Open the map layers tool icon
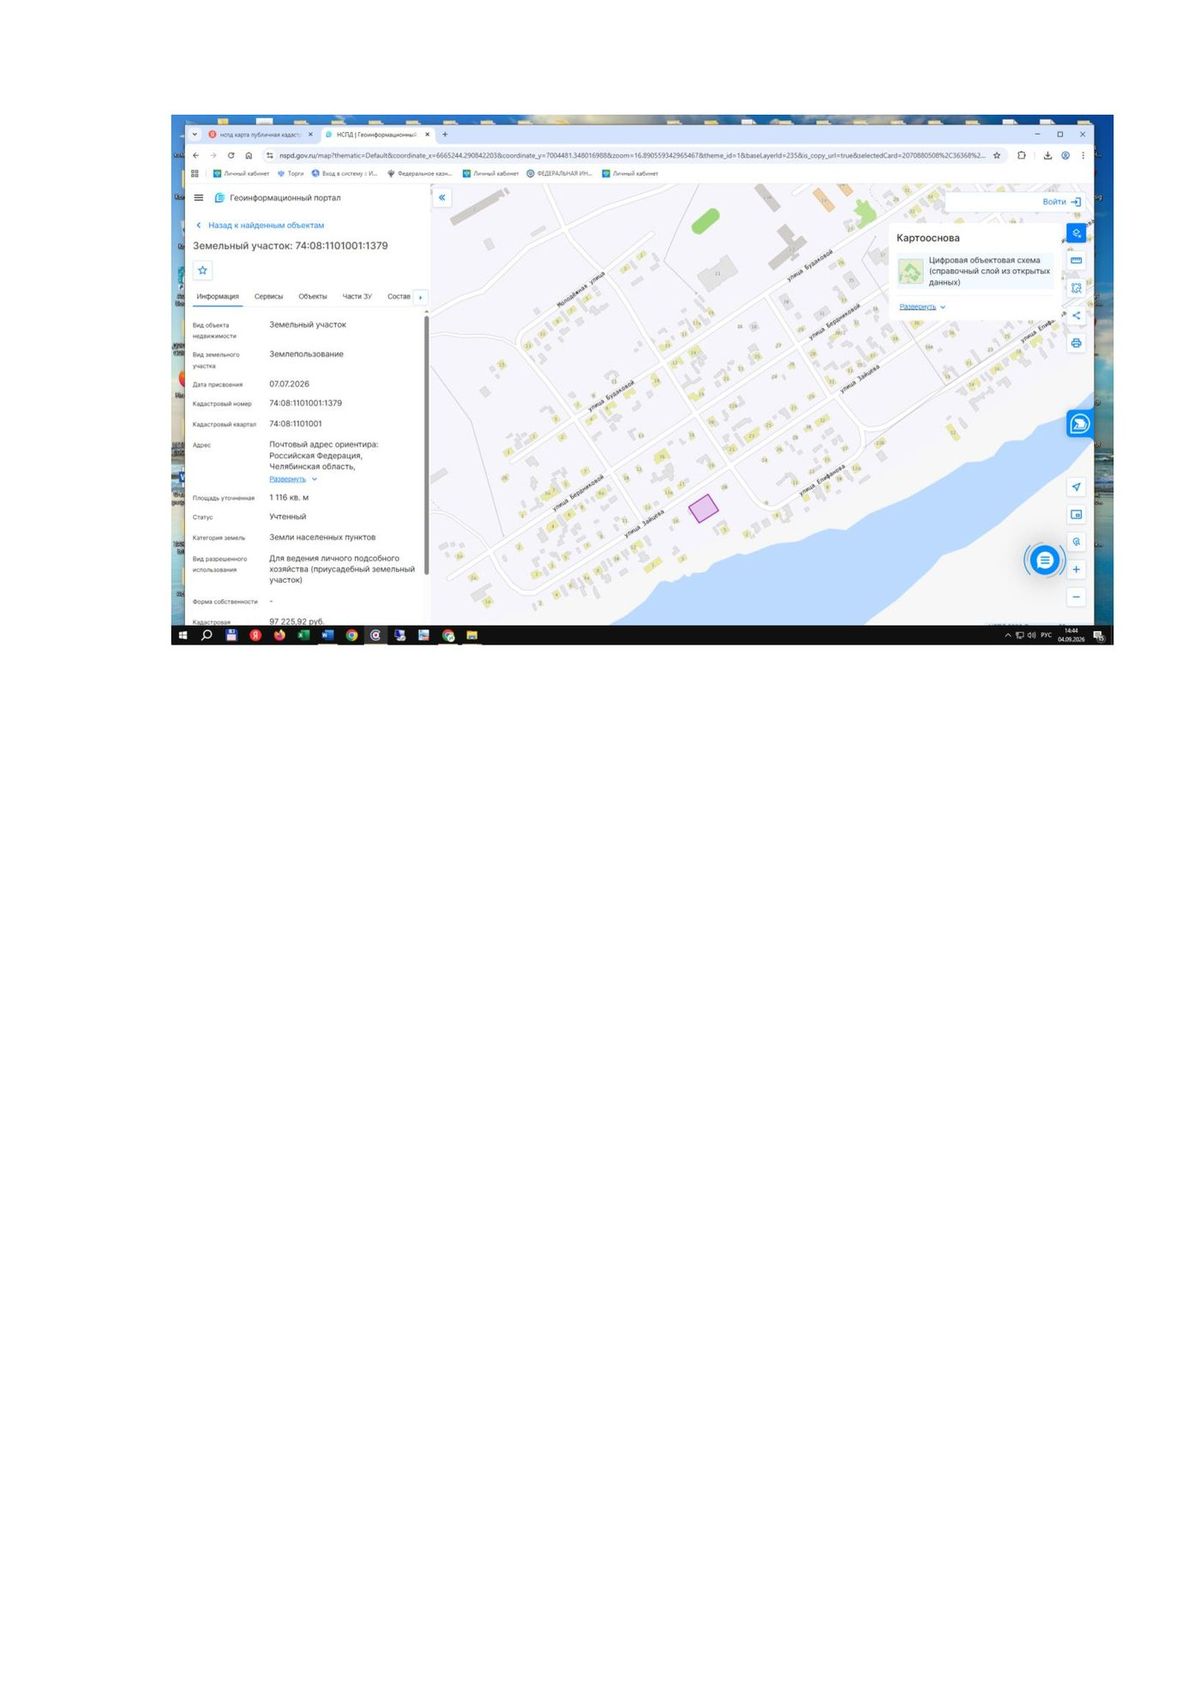This screenshot has width=1200, height=1697. tap(1076, 233)
